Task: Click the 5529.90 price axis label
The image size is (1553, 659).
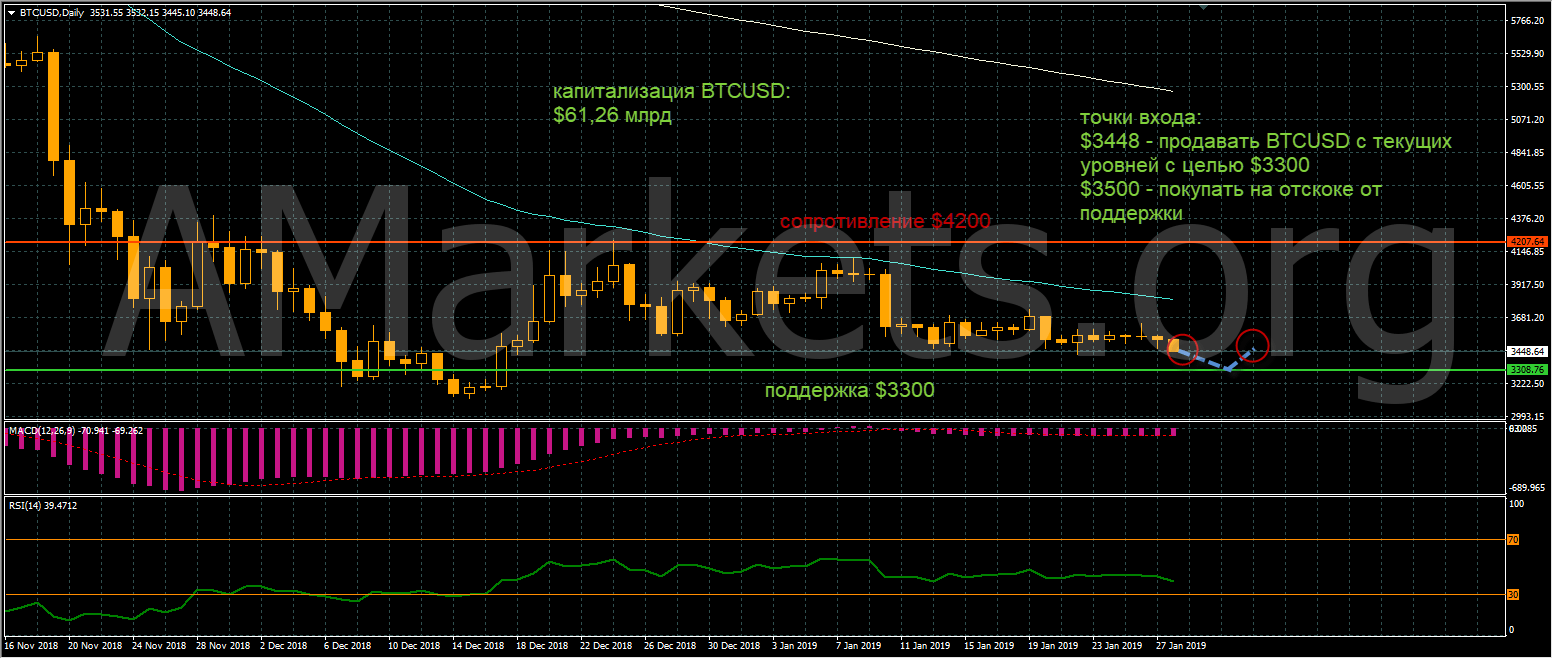Action: (x=1529, y=54)
